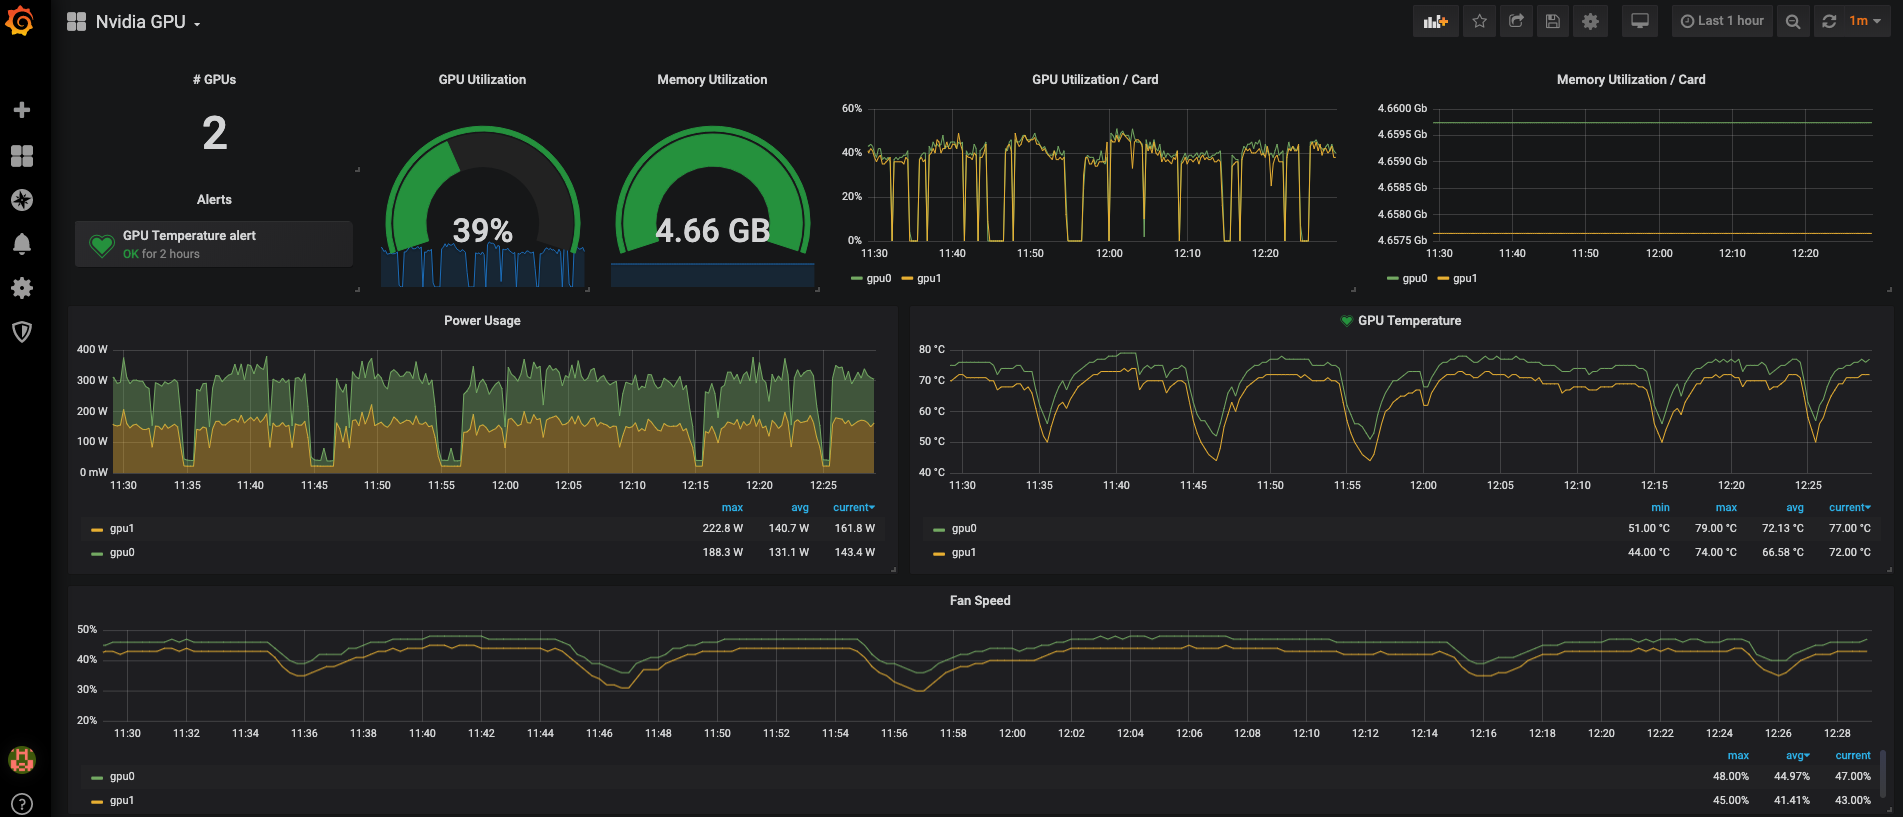
Task: Click the Memory Utilization / Card panel title
Action: click(x=1631, y=80)
